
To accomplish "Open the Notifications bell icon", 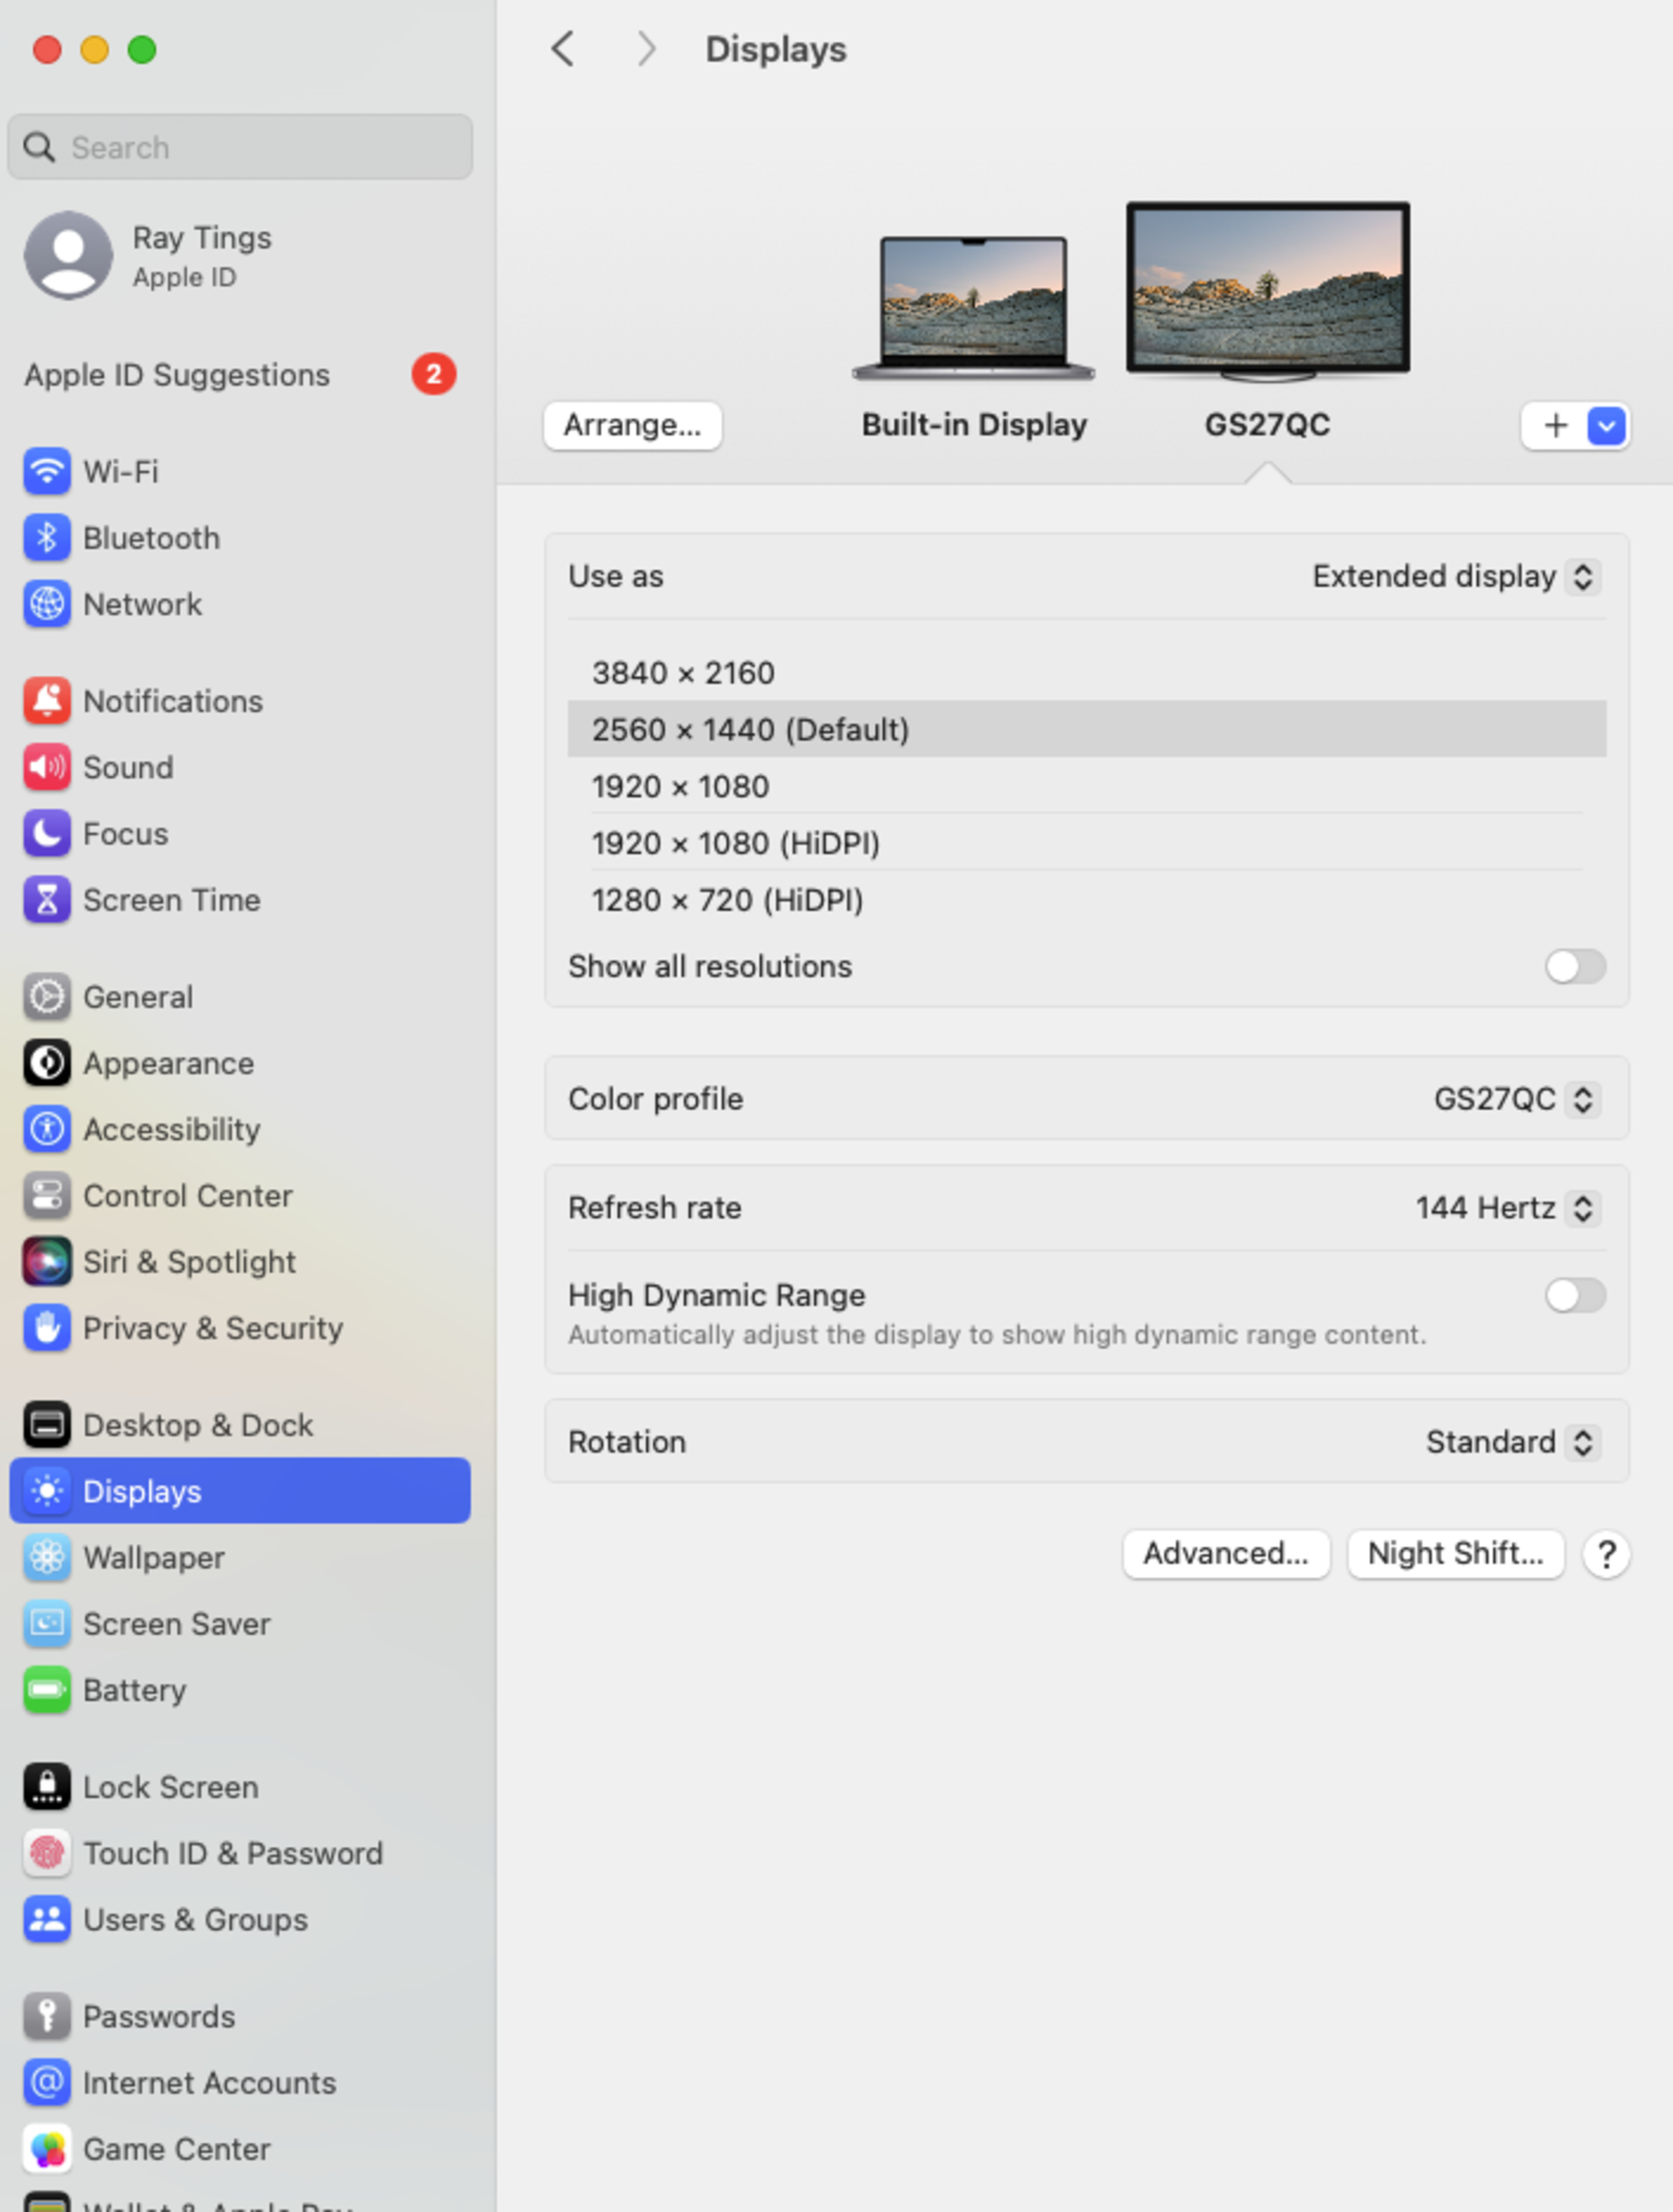I will pyautogui.click(x=47, y=701).
